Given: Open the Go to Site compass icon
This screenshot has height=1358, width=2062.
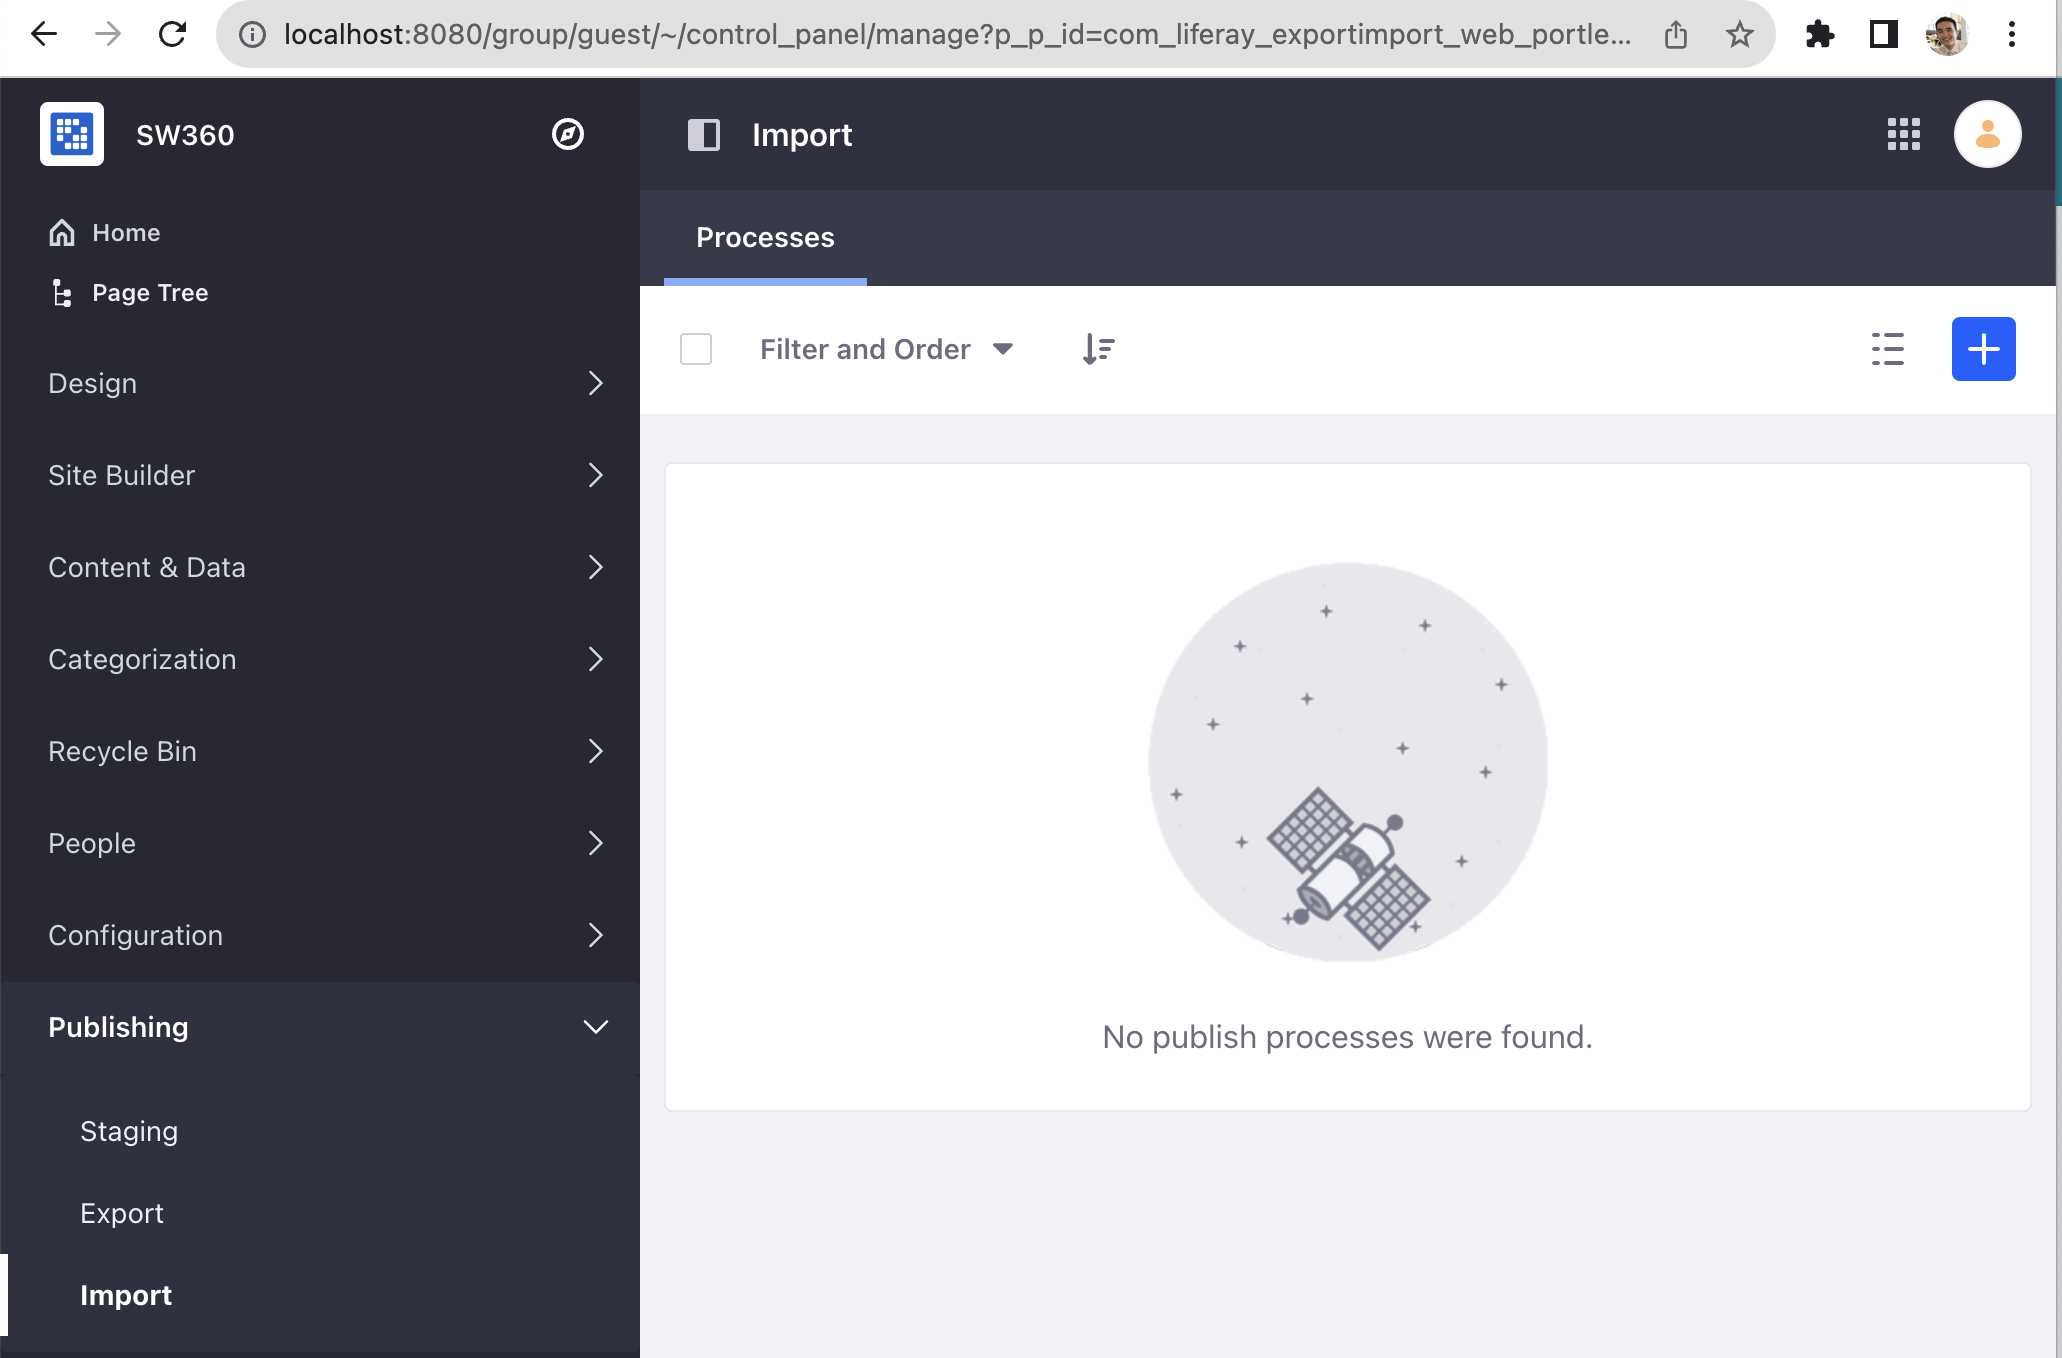Looking at the screenshot, I should [x=568, y=134].
